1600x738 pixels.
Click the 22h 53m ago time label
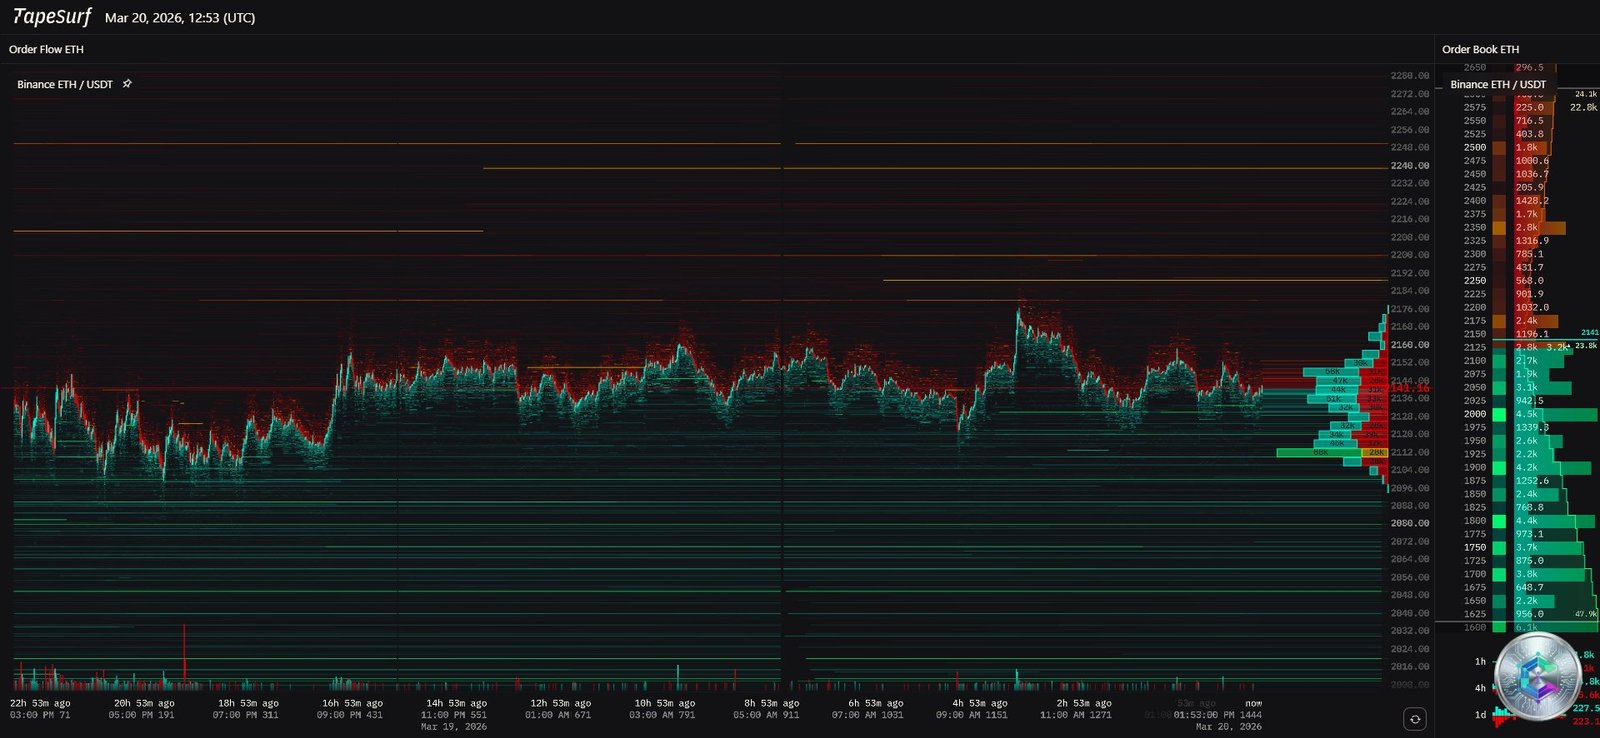pyautogui.click(x=40, y=703)
